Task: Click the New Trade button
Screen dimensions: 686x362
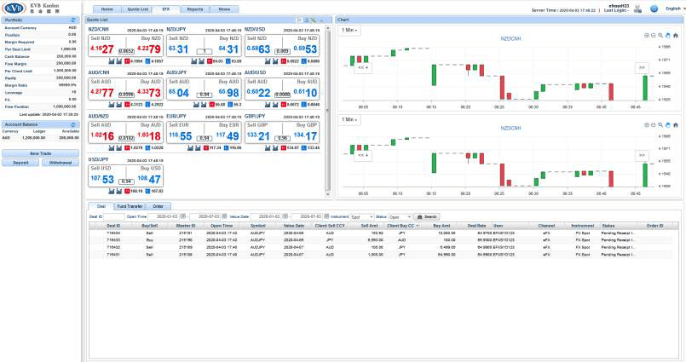Action: [x=41, y=154]
